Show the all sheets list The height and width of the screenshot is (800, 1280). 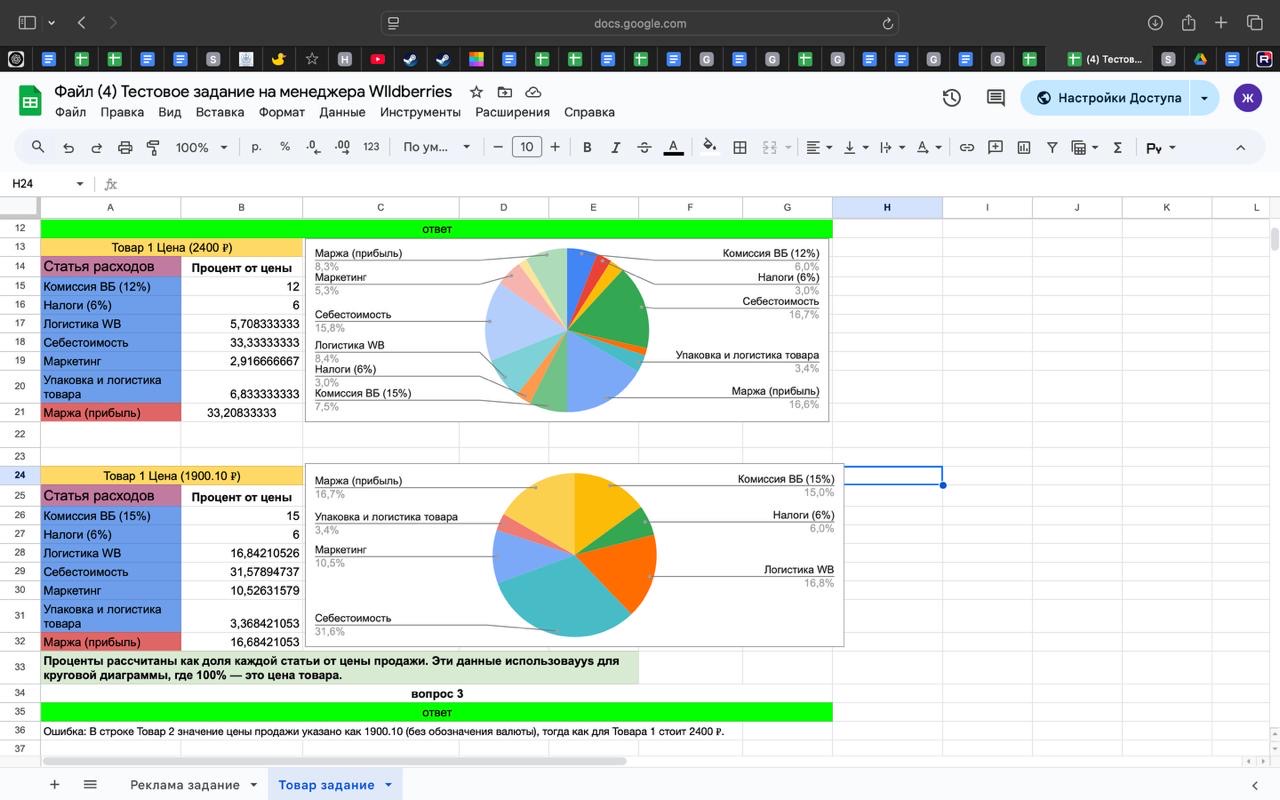coord(90,785)
